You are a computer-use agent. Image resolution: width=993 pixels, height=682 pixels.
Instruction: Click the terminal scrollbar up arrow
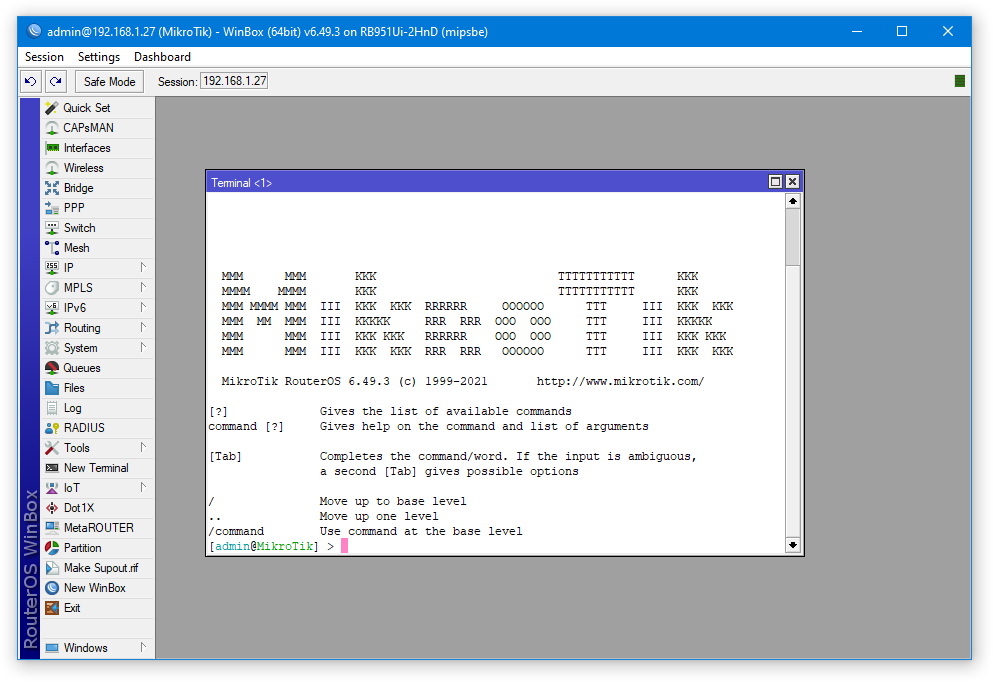point(792,201)
